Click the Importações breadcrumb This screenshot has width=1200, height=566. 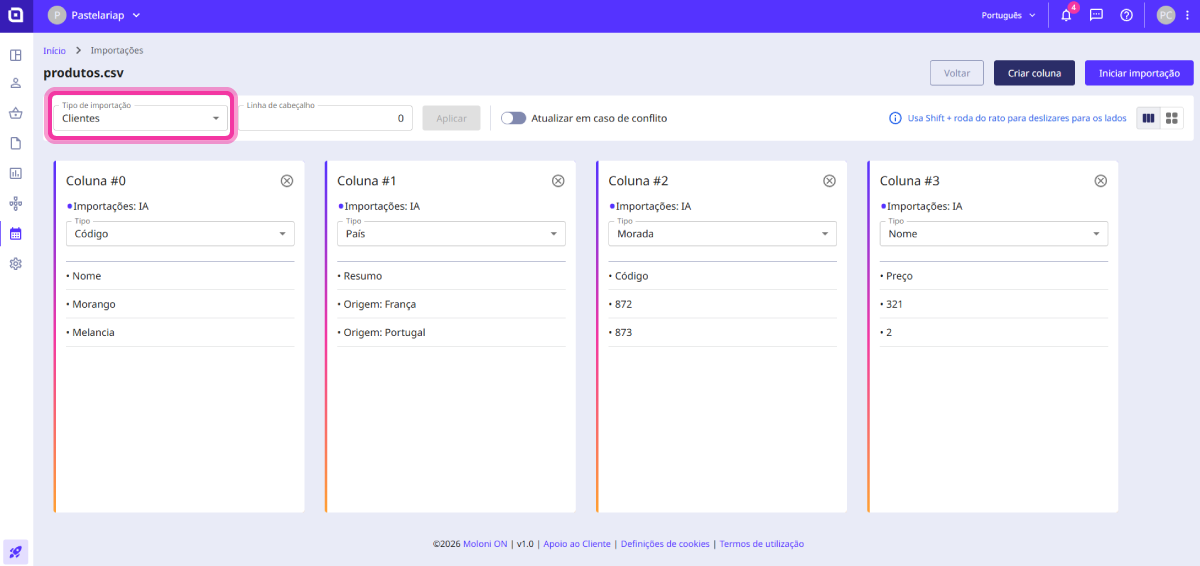117,50
